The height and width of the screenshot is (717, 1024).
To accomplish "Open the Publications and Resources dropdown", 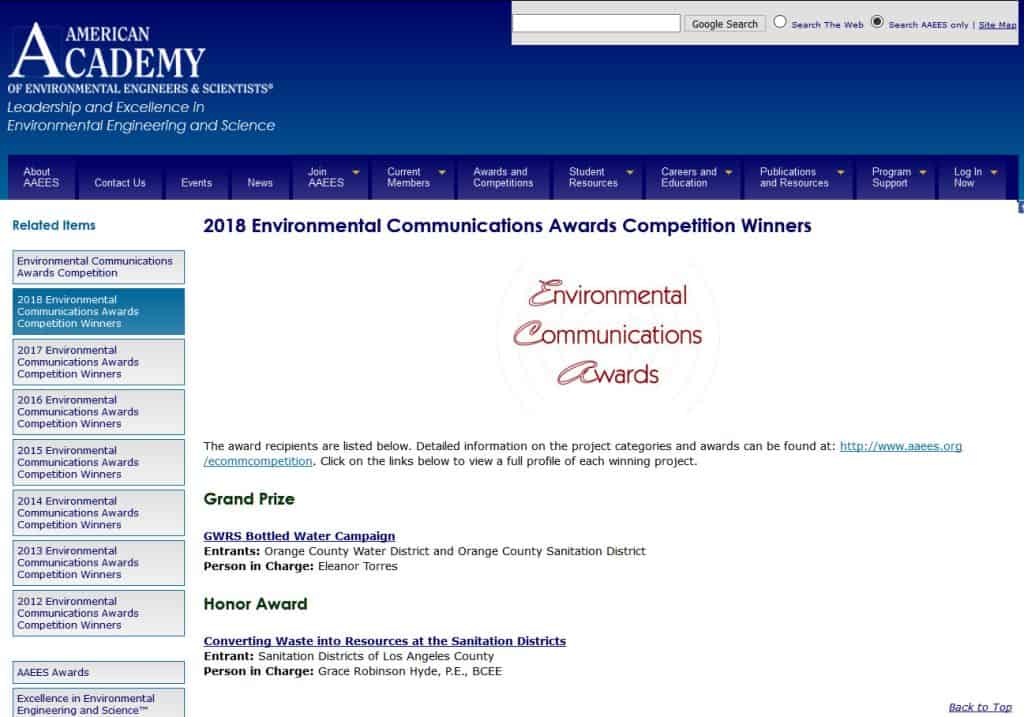I will tap(840, 172).
